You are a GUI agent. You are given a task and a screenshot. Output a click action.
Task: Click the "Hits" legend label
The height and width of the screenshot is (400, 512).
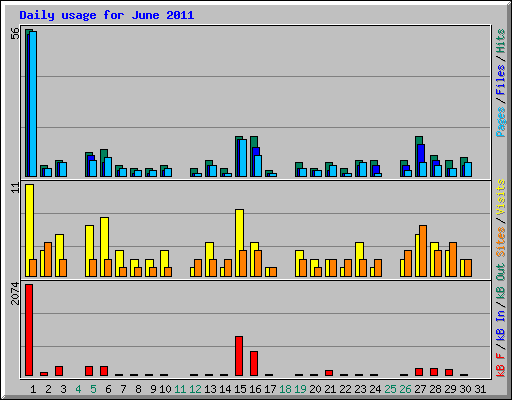pos(501,41)
